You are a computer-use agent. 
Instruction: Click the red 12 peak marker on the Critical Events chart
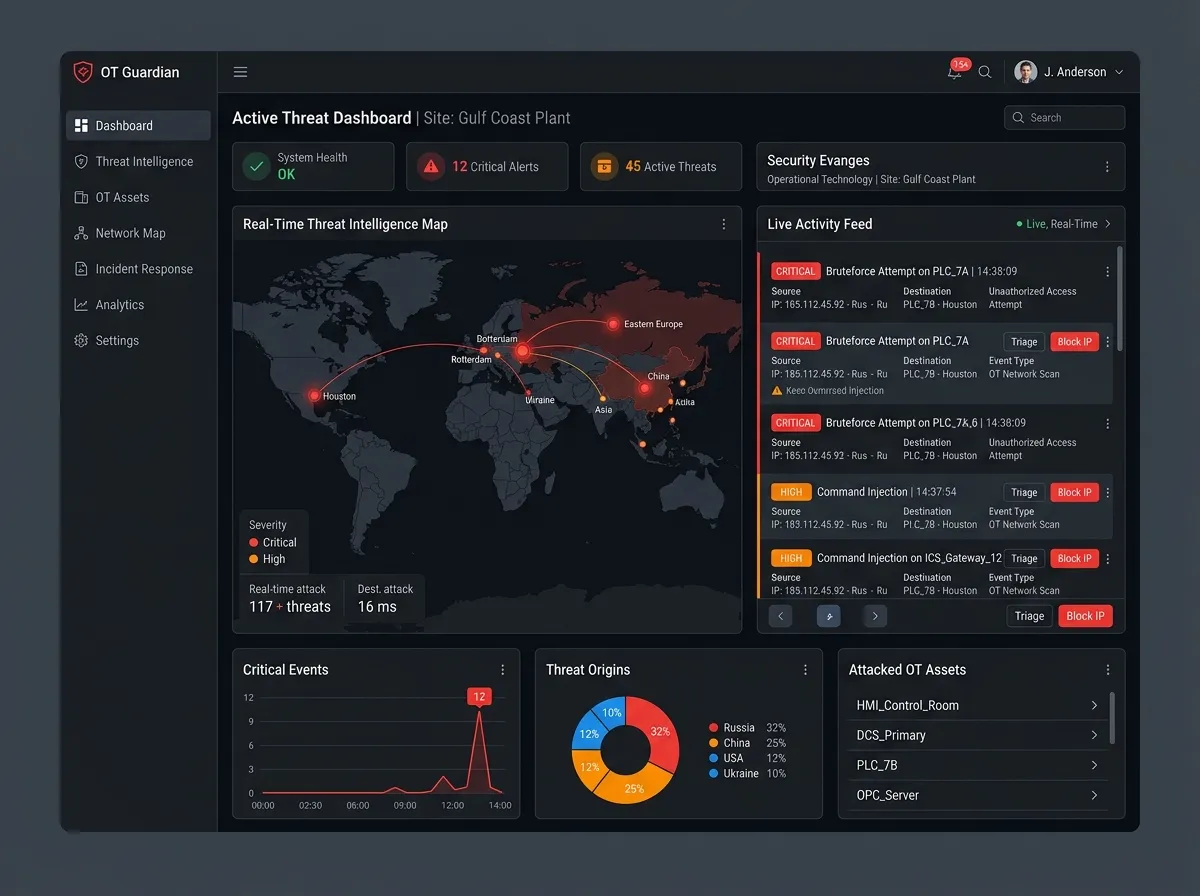pyautogui.click(x=479, y=697)
